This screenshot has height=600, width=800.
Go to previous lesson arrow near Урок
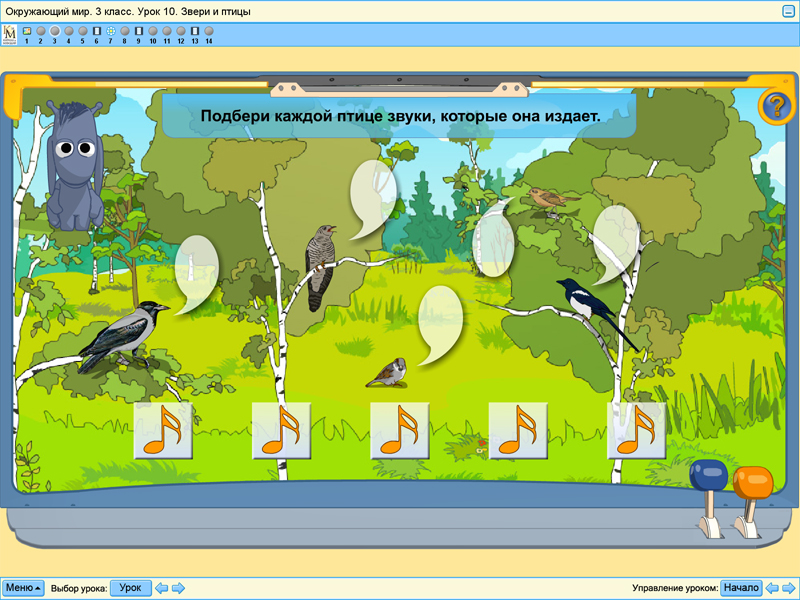click(x=161, y=588)
